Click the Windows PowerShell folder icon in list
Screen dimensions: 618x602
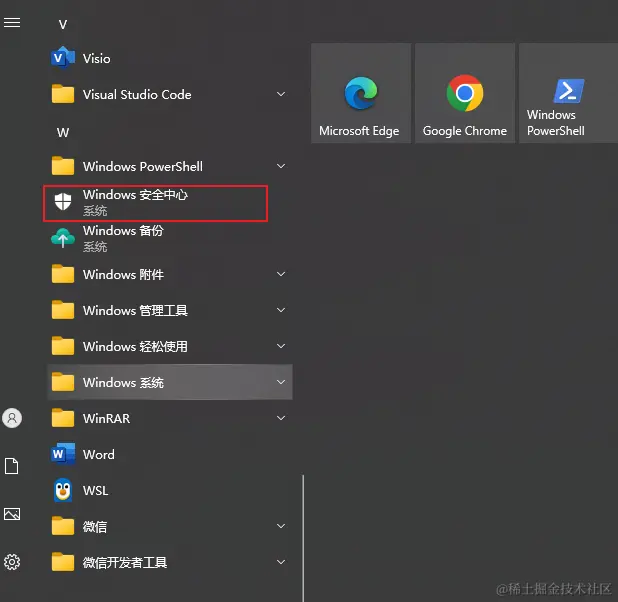63,166
